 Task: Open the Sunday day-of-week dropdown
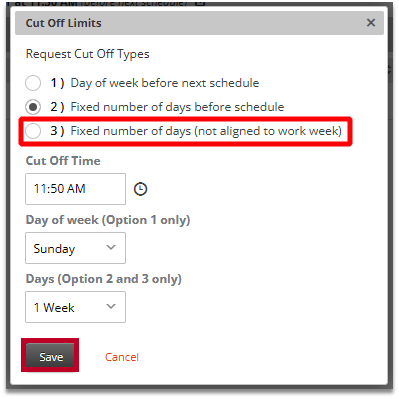click(x=75, y=248)
